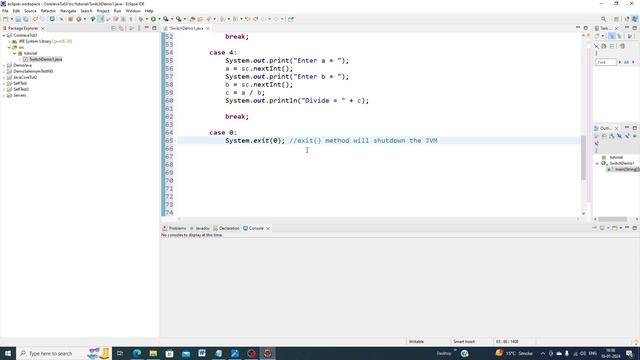Open the Source menu
Viewport: 640px width, 360px height.
coord(30,11)
